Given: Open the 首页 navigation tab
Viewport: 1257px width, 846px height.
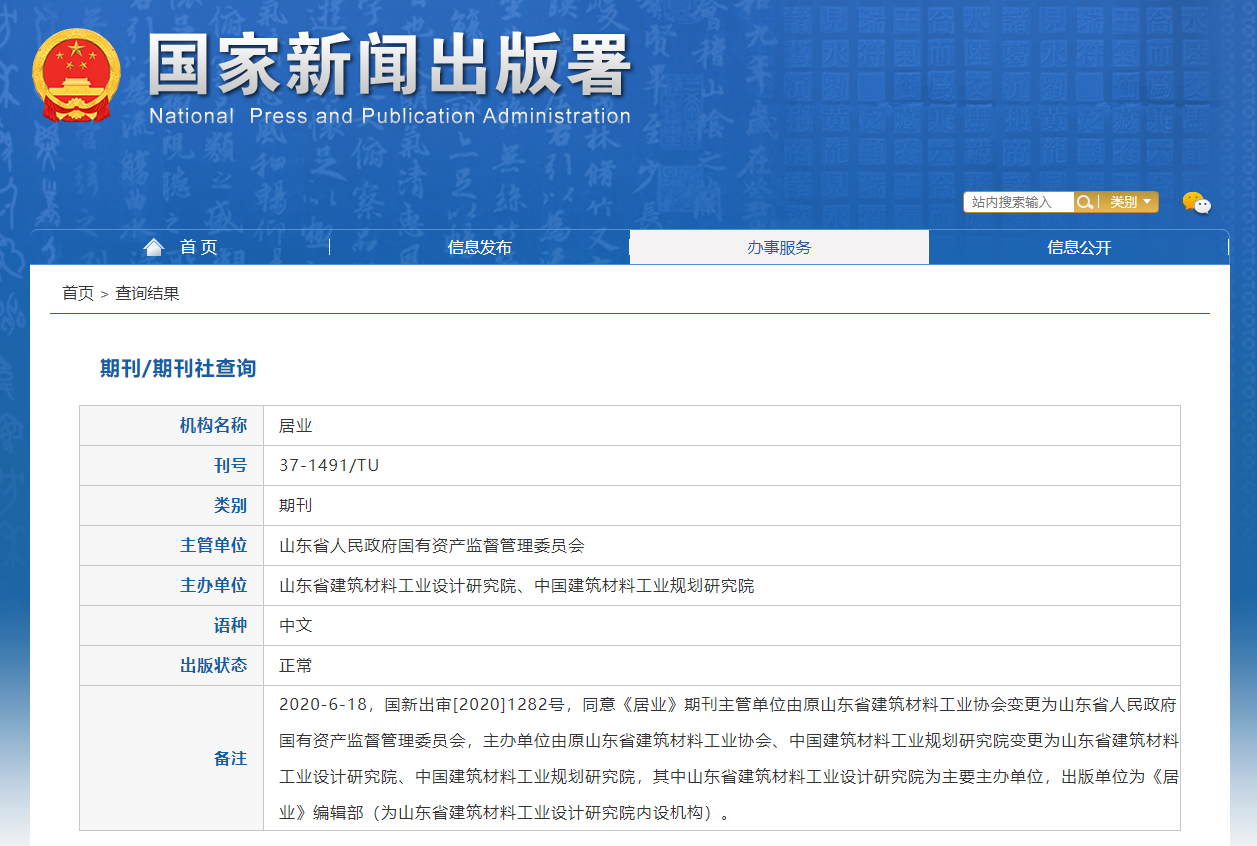Looking at the screenshot, I should [x=198, y=248].
